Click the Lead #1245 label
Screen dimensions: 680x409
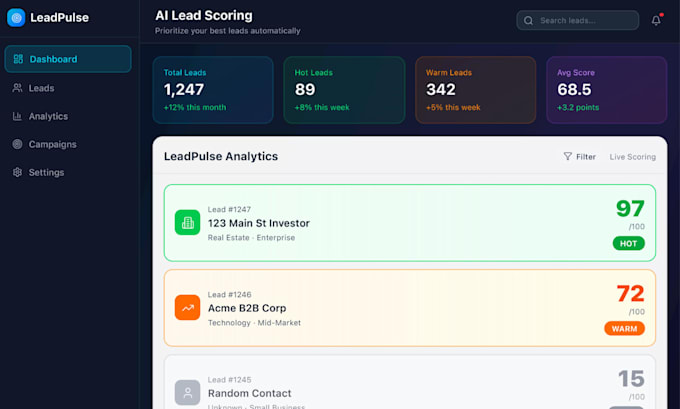[x=229, y=379]
